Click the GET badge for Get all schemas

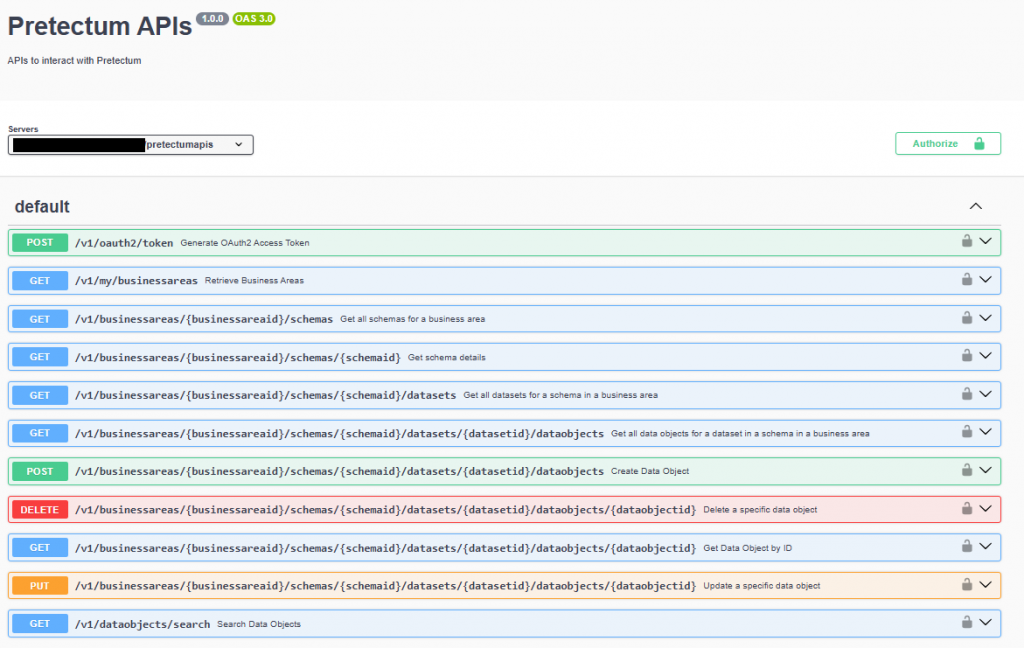click(40, 319)
